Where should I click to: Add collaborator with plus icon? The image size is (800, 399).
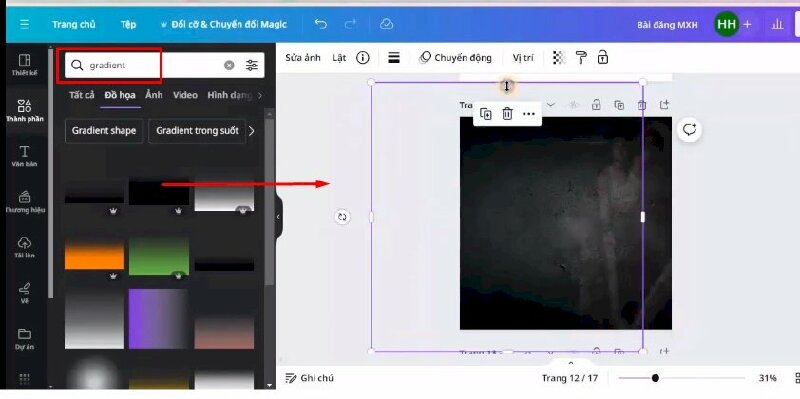pyautogui.click(x=747, y=24)
